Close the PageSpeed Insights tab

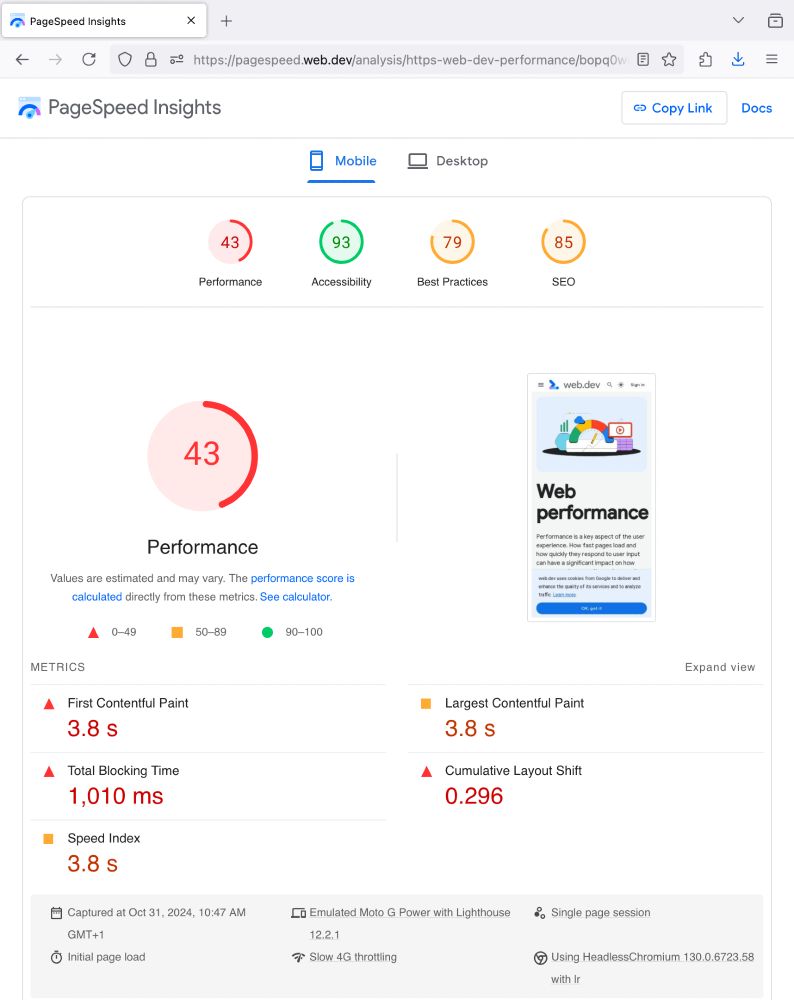tap(191, 20)
